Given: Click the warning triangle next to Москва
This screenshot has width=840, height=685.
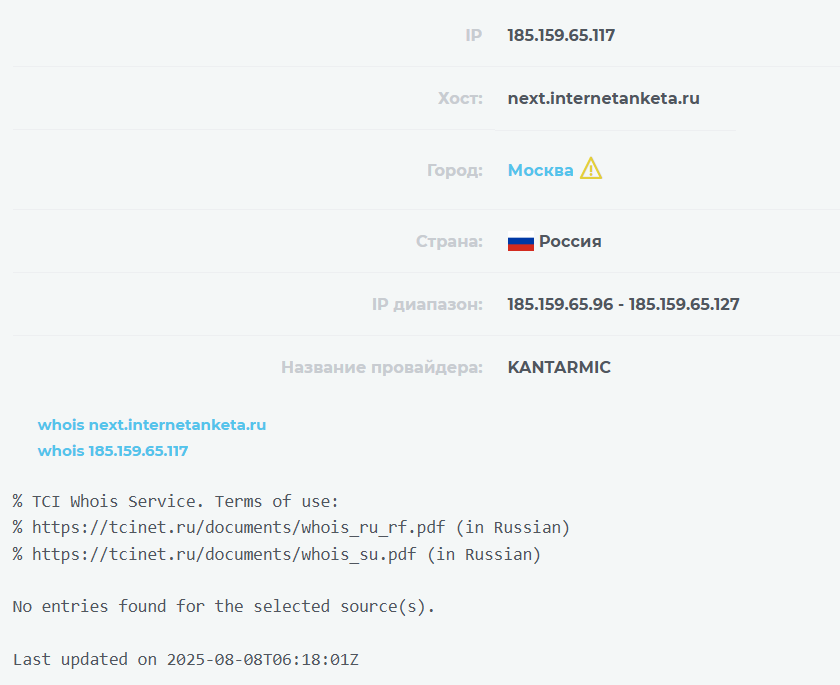Looking at the screenshot, I should pyautogui.click(x=590, y=169).
